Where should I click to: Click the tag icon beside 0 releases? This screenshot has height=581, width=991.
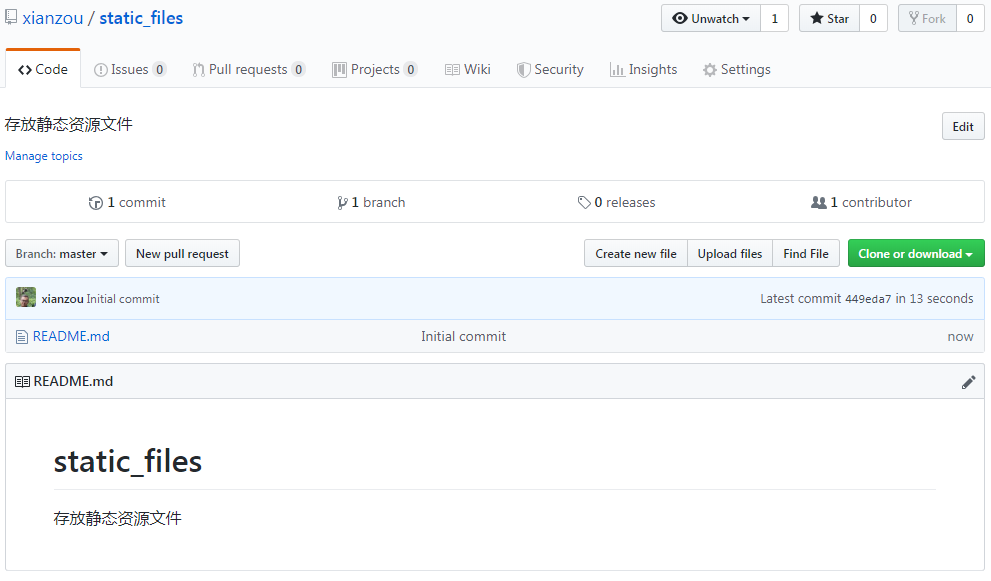[584, 203]
